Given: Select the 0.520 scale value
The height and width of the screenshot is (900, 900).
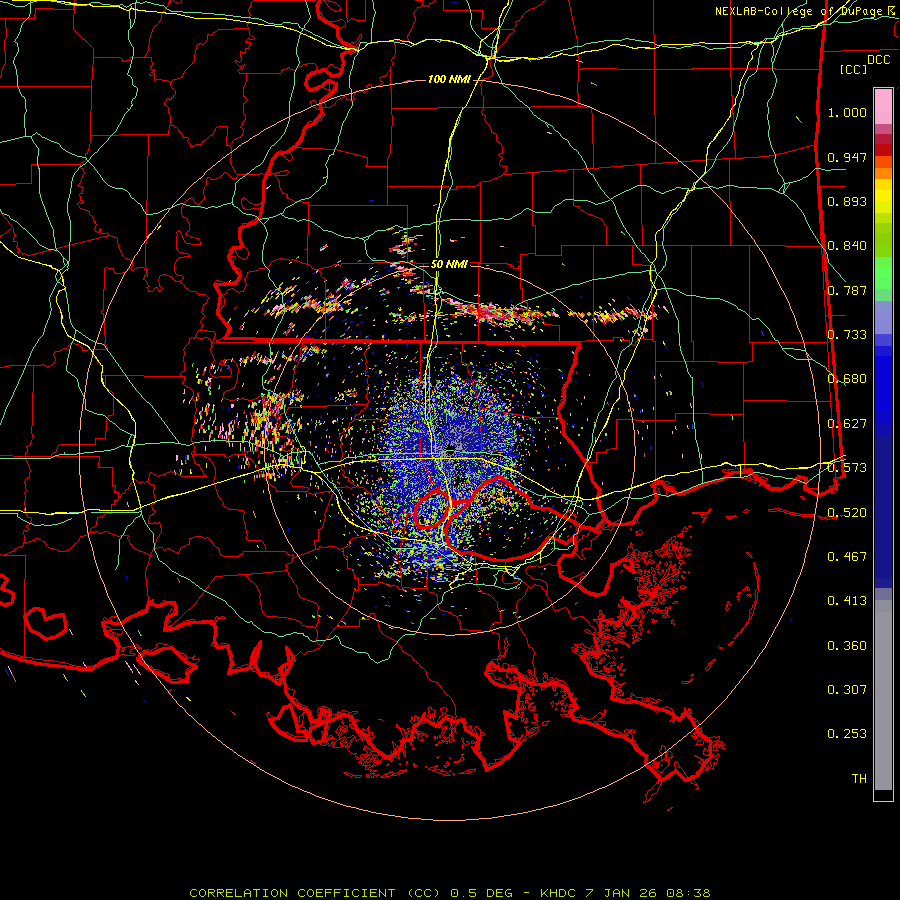Looking at the screenshot, I should [847, 513].
